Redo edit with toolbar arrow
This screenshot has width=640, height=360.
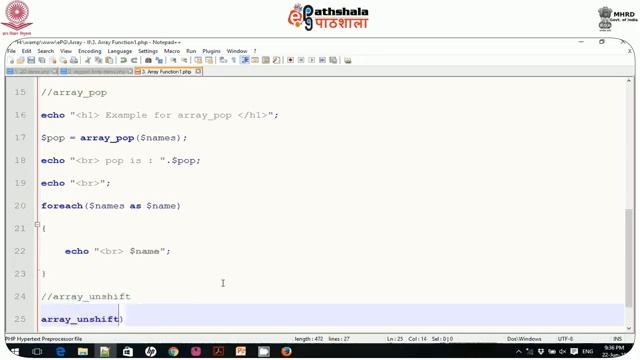134,60
